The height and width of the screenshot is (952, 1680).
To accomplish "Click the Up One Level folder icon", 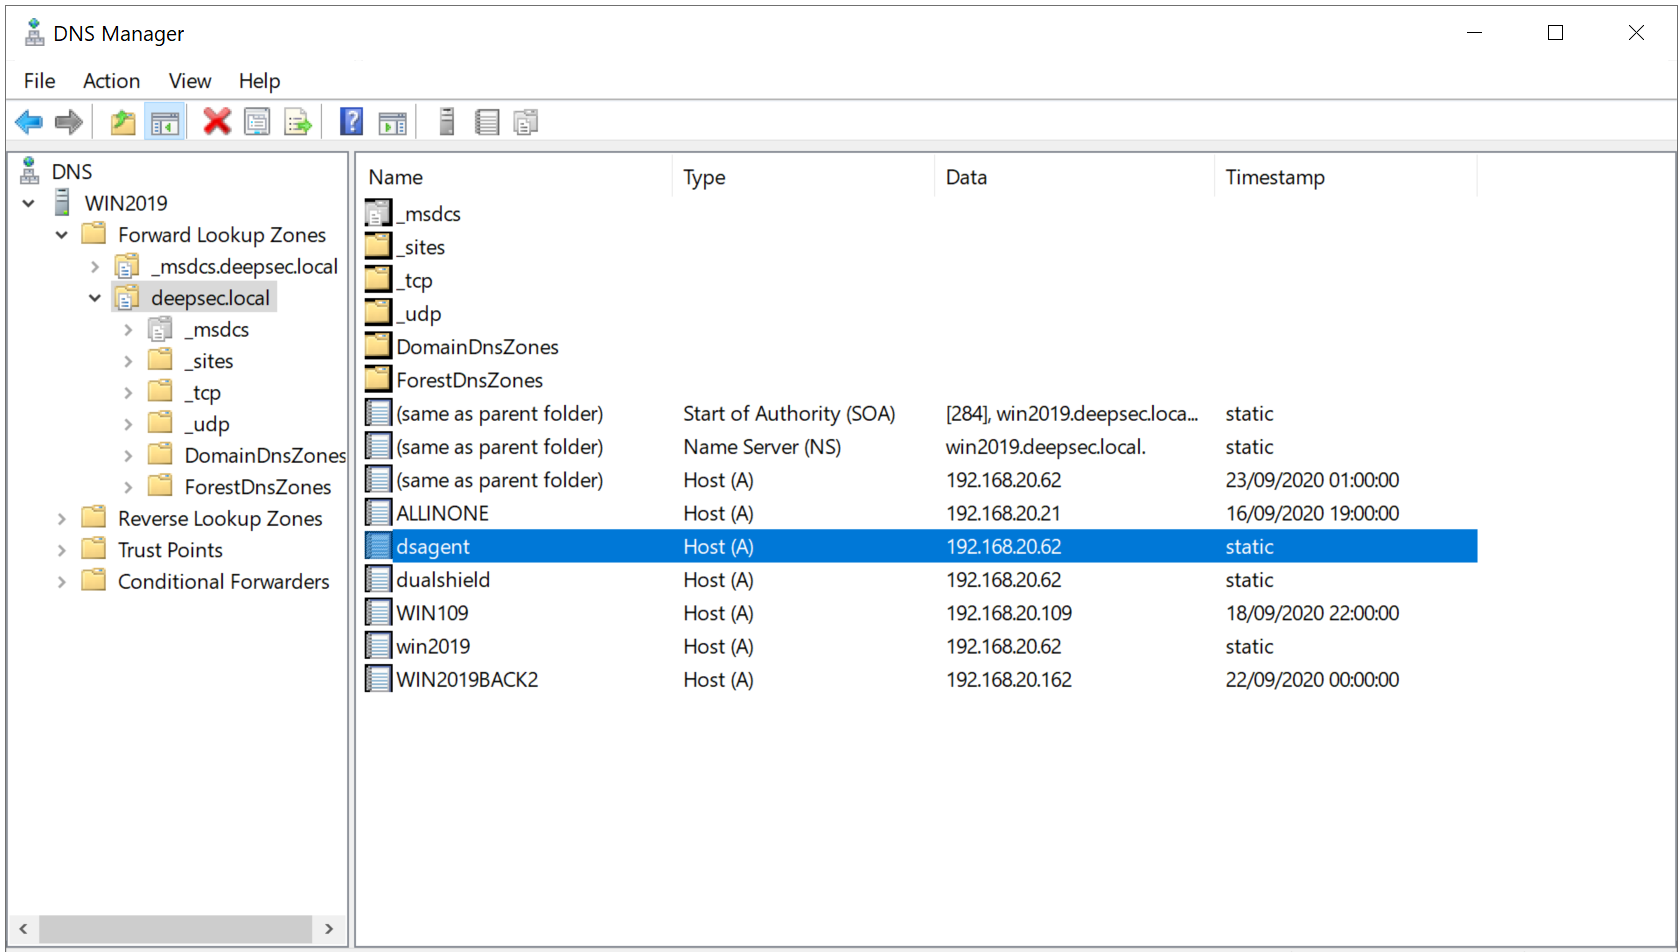I will [x=122, y=122].
